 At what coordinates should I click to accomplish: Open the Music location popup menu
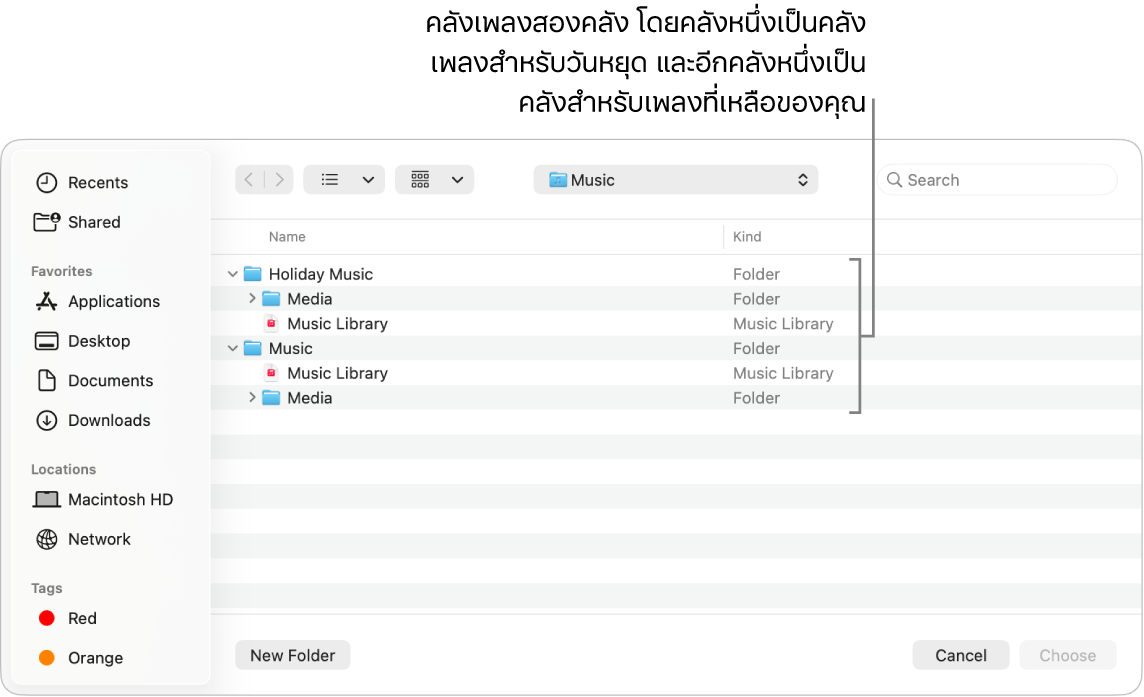point(675,179)
